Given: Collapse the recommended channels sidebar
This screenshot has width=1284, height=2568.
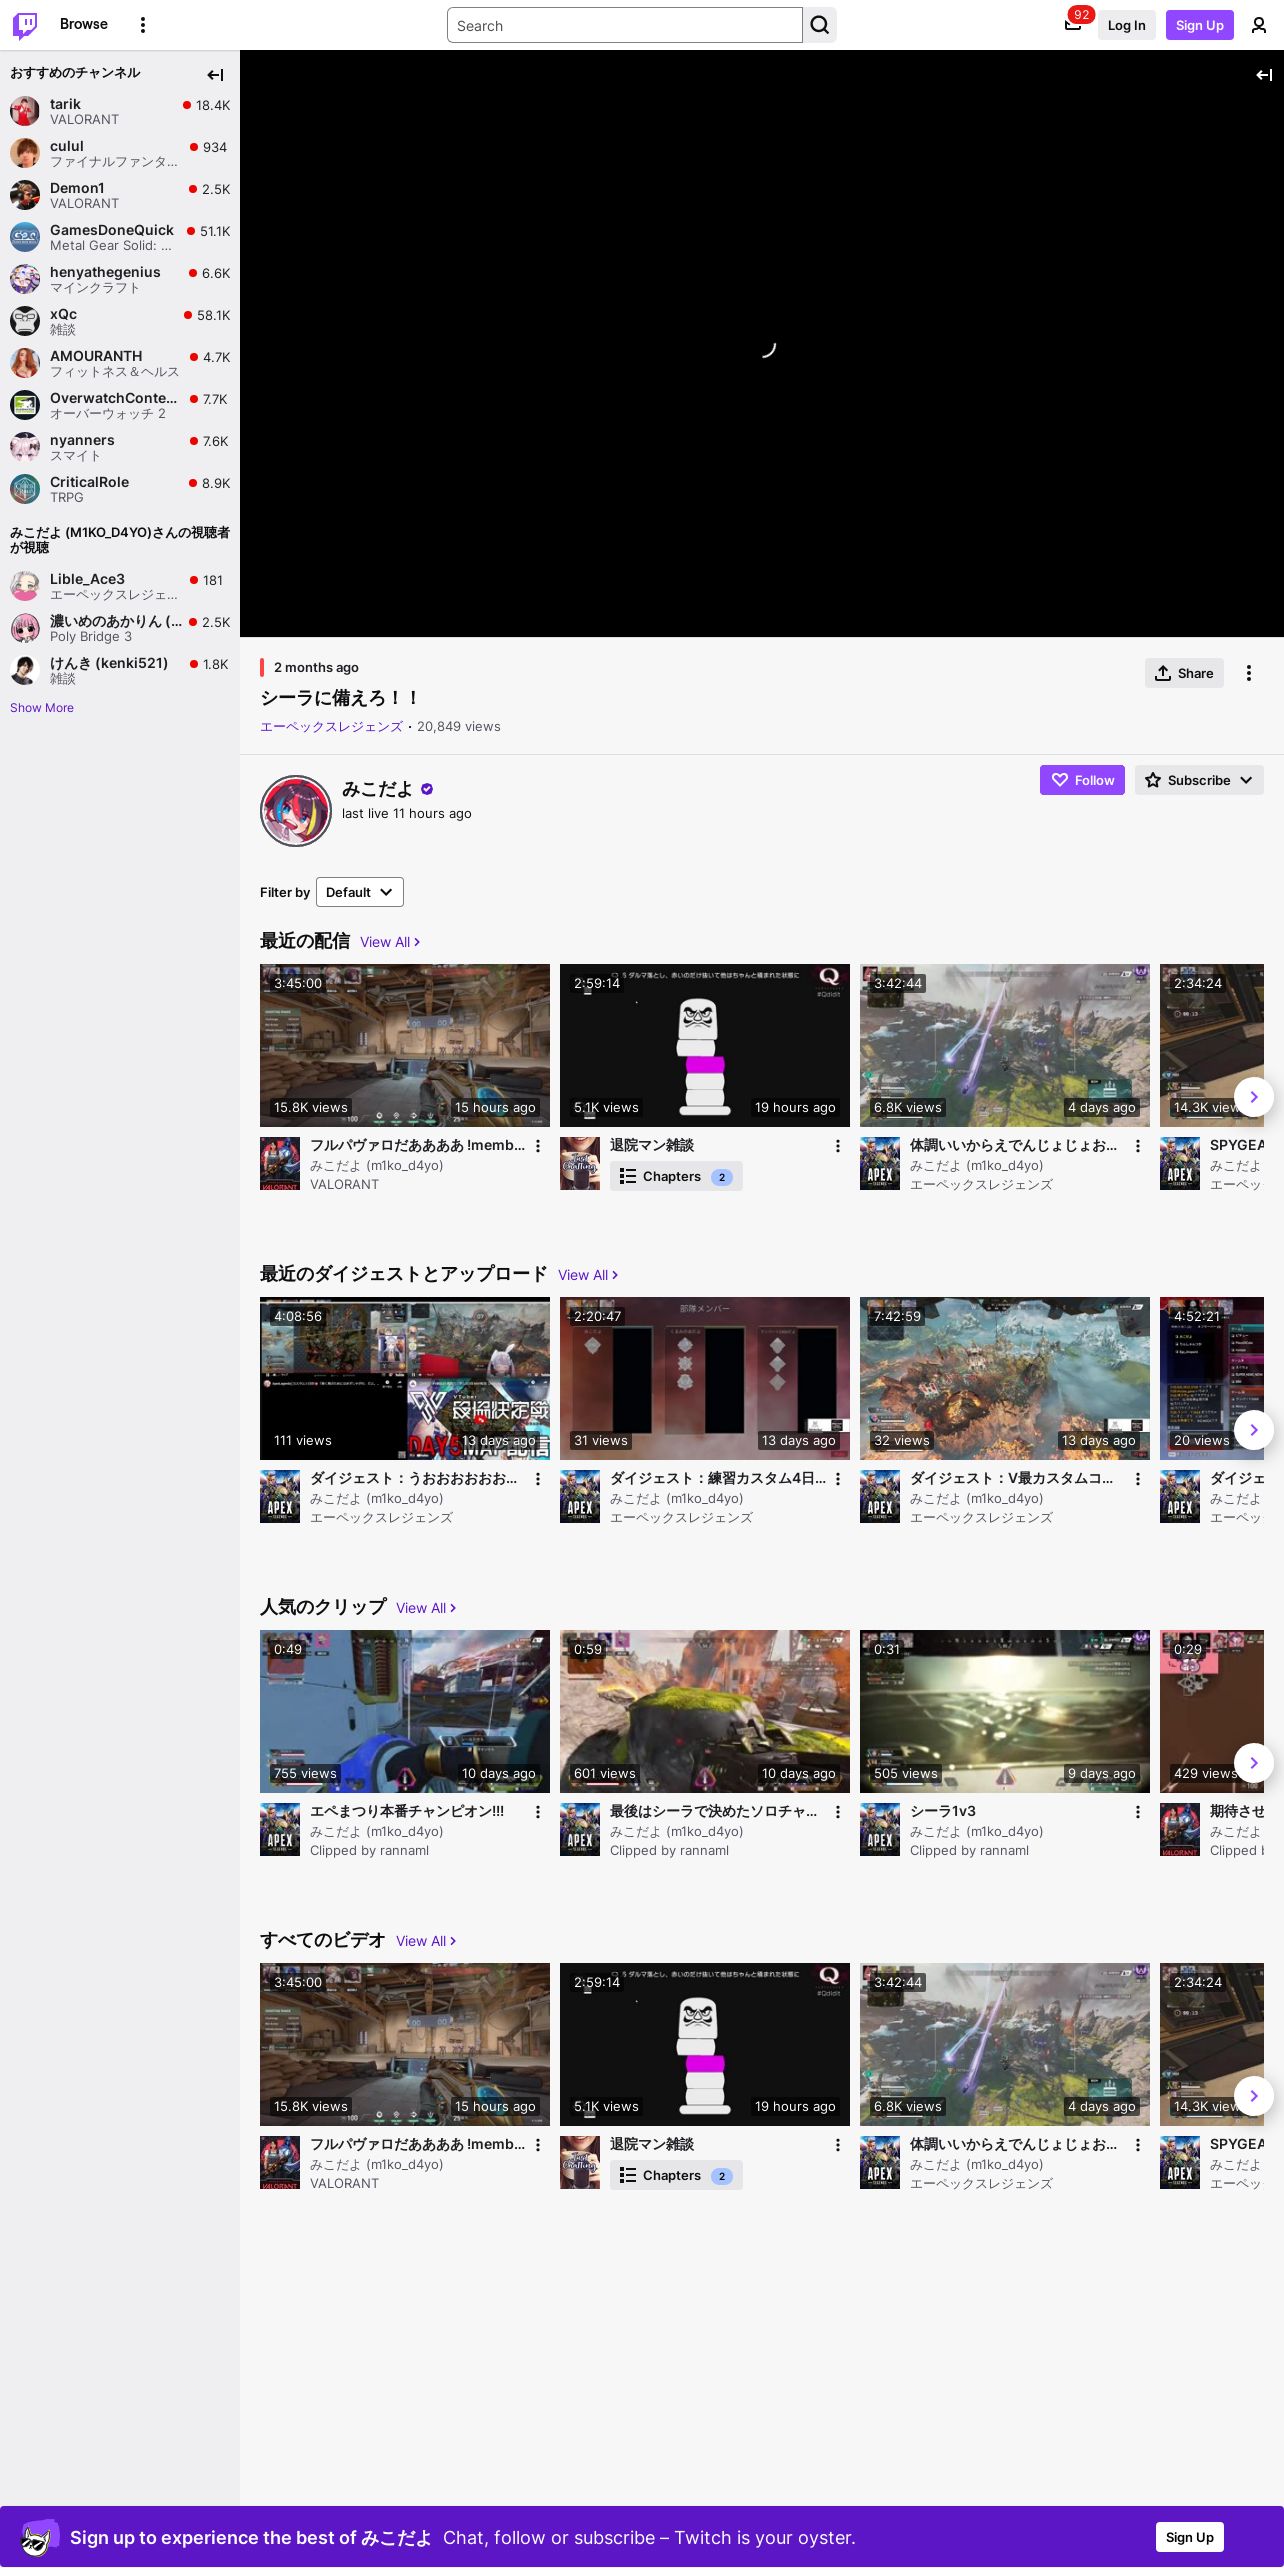Looking at the screenshot, I should (x=215, y=75).
